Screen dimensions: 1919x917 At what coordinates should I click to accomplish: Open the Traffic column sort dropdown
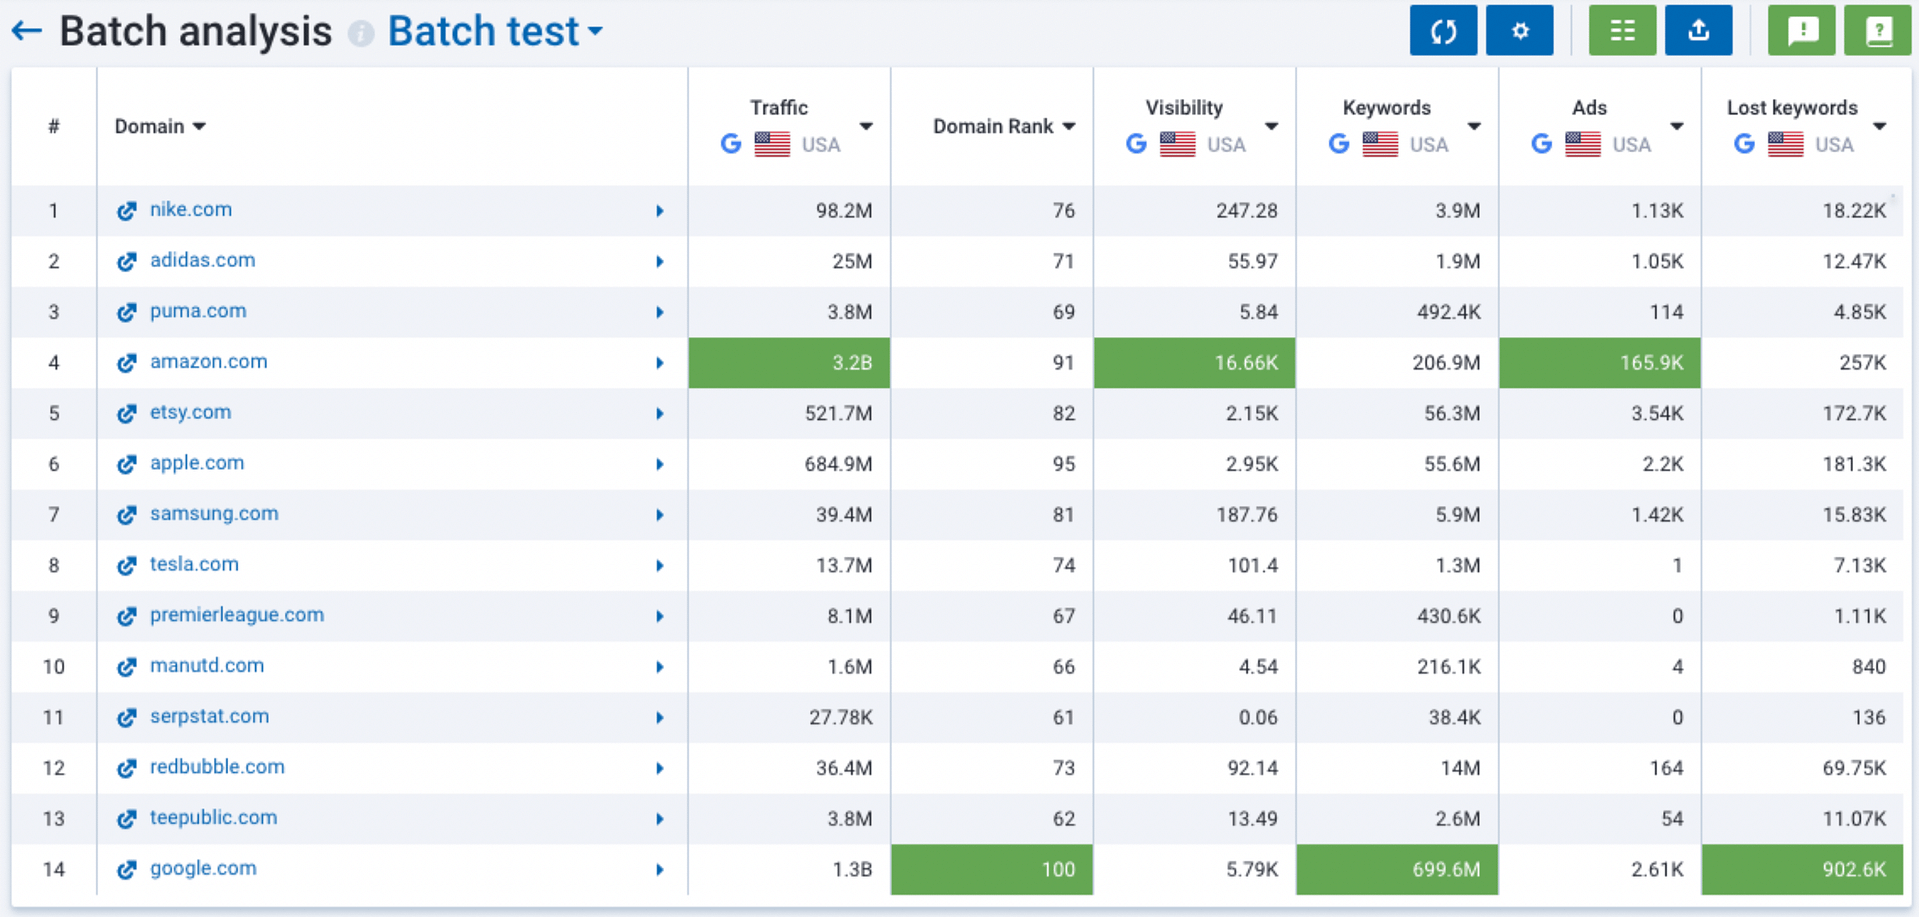pos(866,126)
